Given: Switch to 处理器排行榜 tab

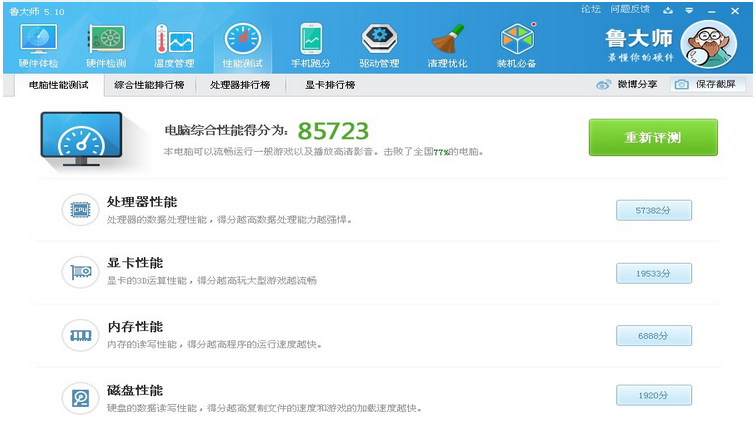Looking at the screenshot, I should pyautogui.click(x=240, y=85).
